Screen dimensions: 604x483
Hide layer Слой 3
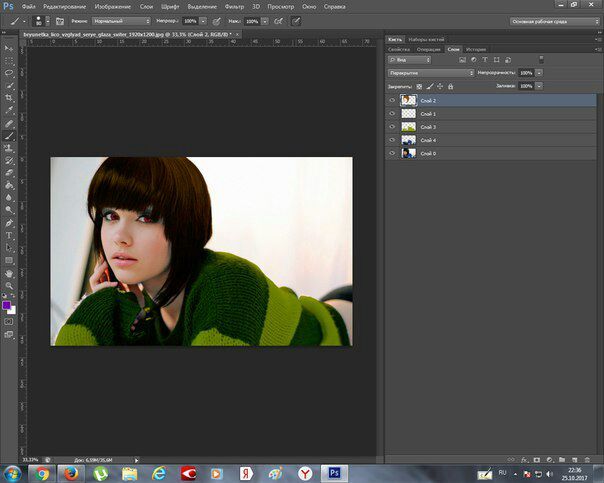(392, 127)
